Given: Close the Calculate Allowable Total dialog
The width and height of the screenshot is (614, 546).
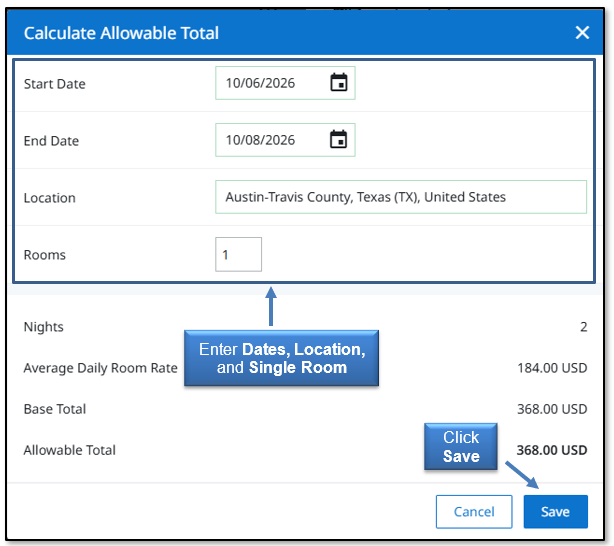Looking at the screenshot, I should (582, 33).
